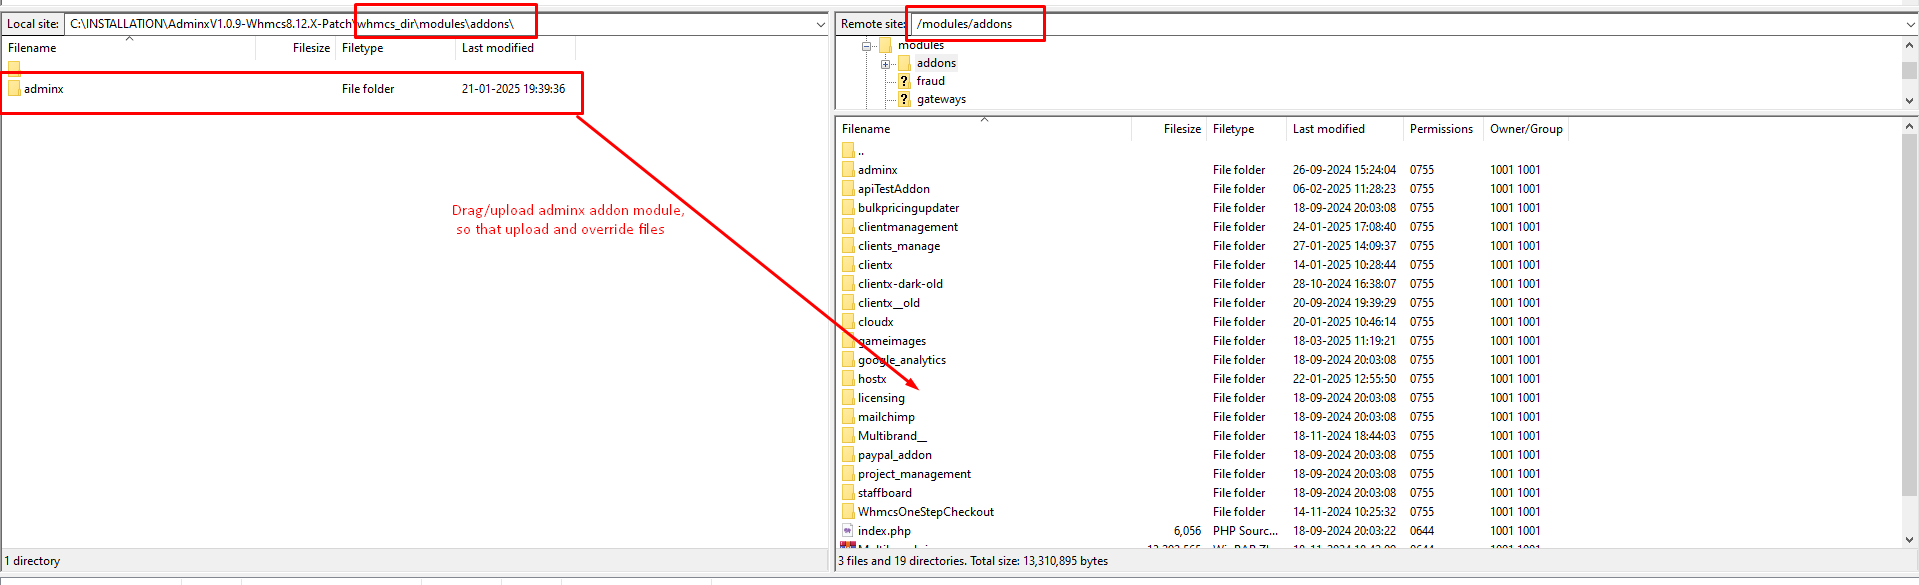Screen dimensions: 1919x585
Task: Sort remote files by Permissions column
Action: pos(1440,129)
